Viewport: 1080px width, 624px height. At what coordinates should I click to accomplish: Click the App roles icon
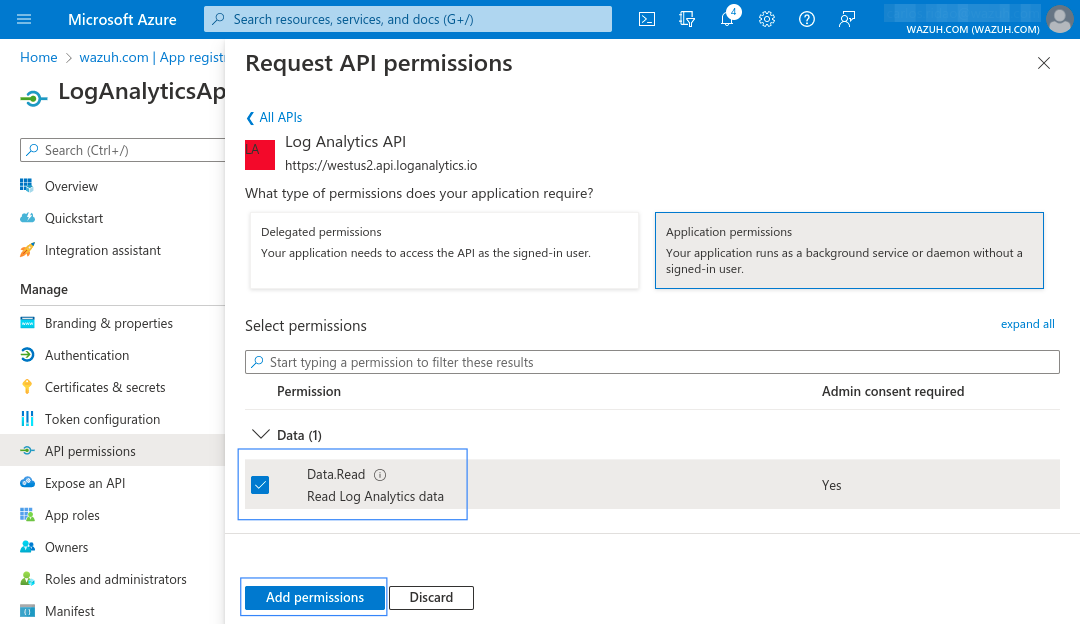(x=27, y=514)
